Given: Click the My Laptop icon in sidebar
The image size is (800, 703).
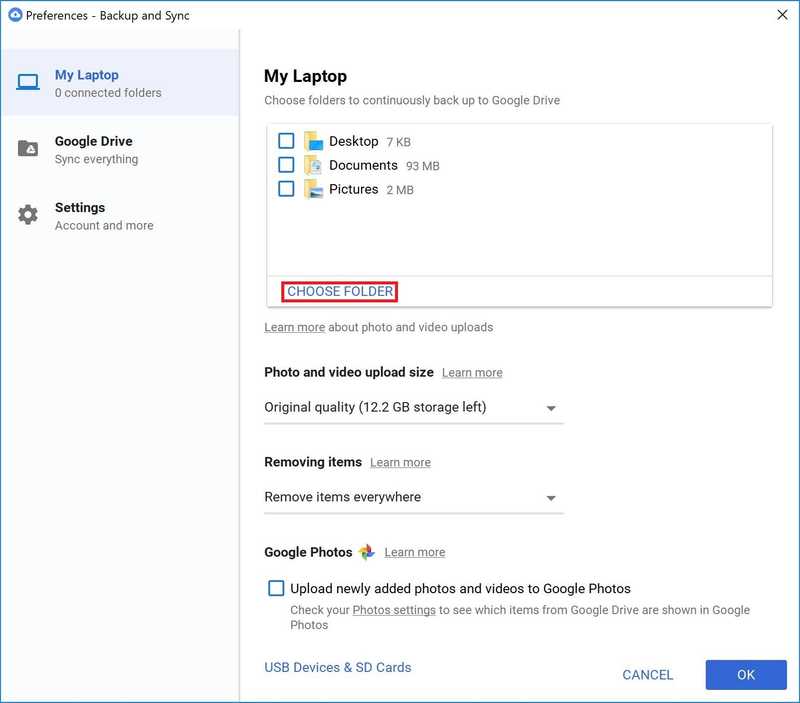Looking at the screenshot, I should (28, 83).
